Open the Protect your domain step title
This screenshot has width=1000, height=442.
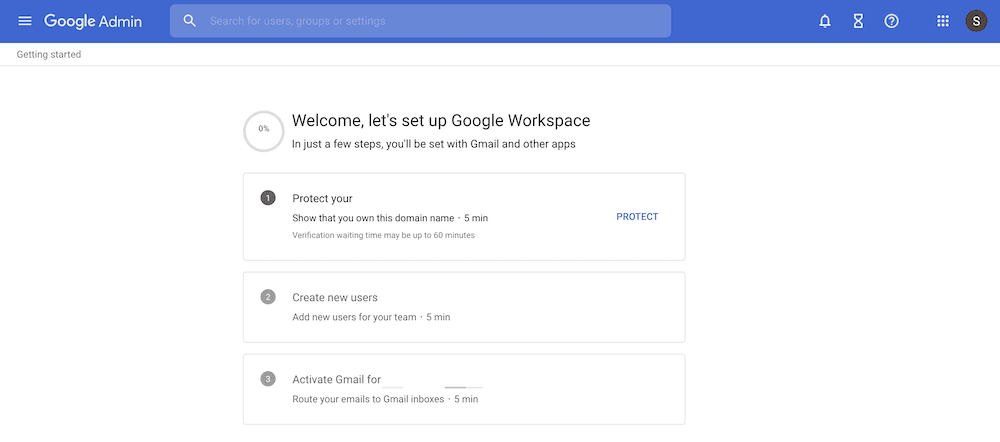pyautogui.click(x=322, y=198)
